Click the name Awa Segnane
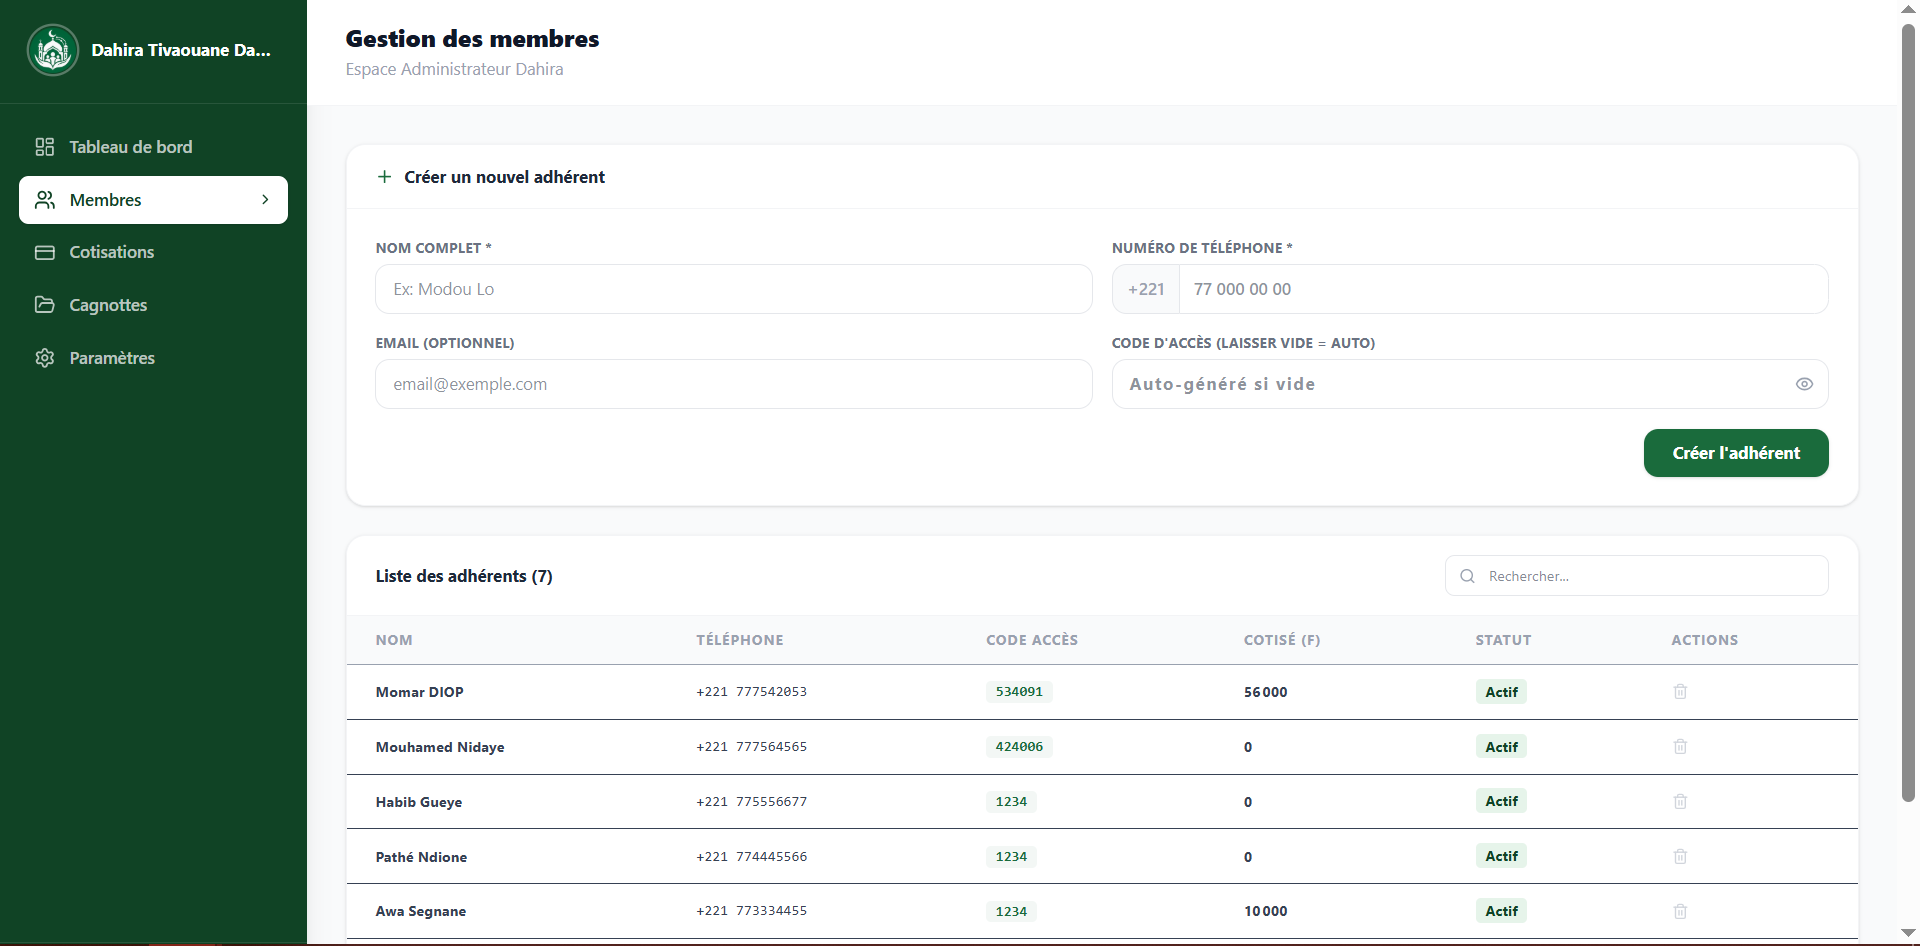 tap(421, 911)
